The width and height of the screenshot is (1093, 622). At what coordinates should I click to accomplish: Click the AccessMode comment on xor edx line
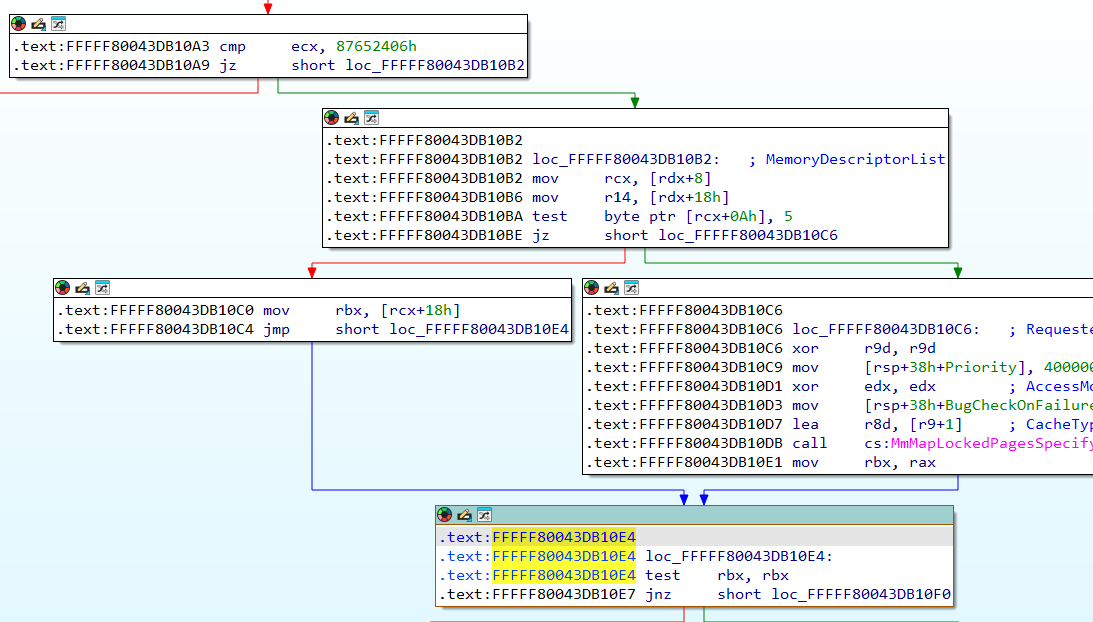(x=1060, y=386)
